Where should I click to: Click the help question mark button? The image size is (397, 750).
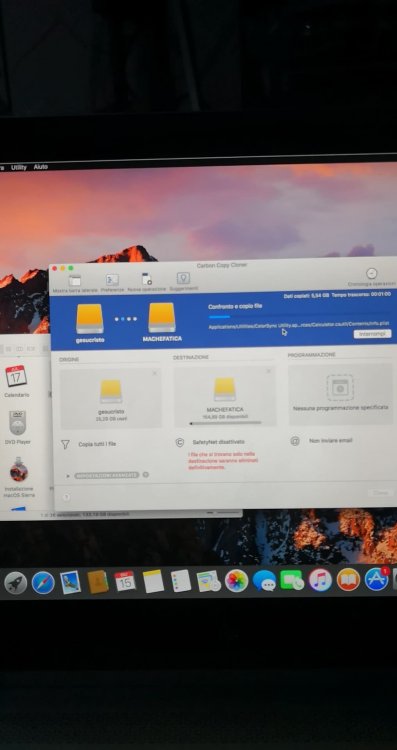[x=66, y=497]
